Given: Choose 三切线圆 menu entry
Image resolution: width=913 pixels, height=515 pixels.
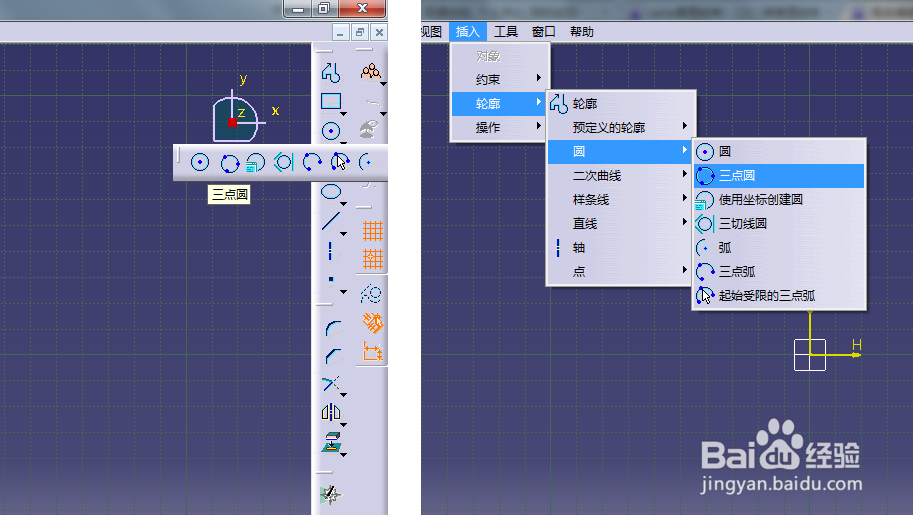Looking at the screenshot, I should pyautogui.click(x=779, y=223).
